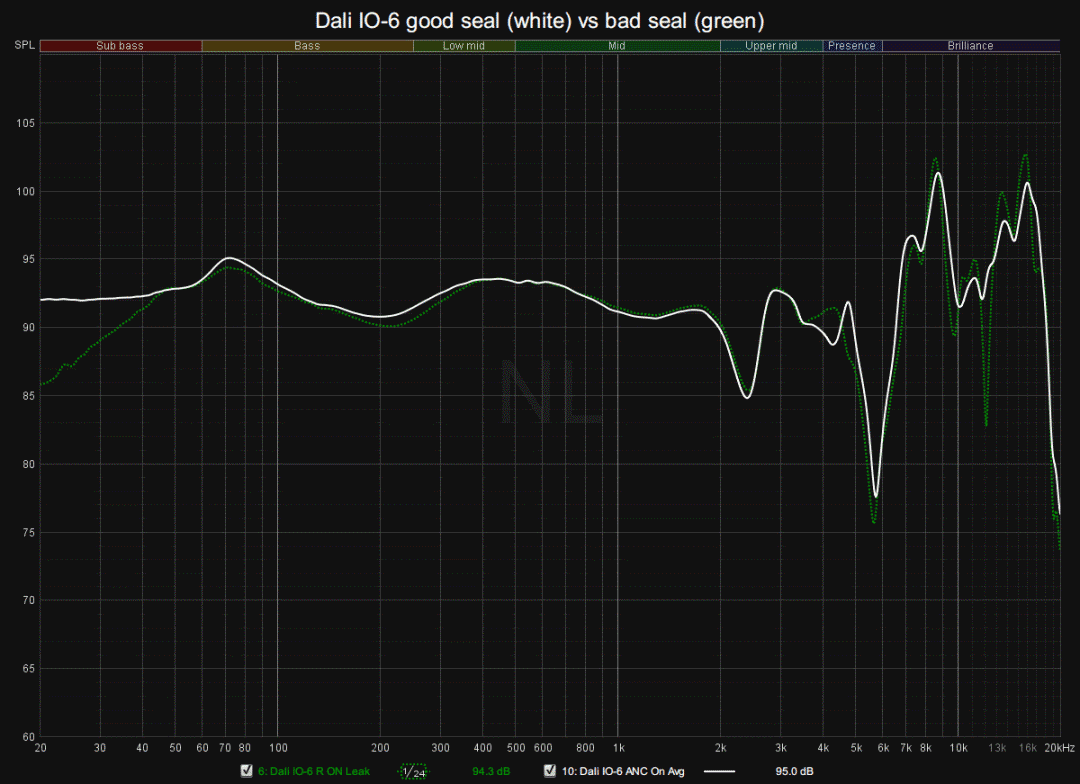Select the Upper mid band label
This screenshot has width=1080, height=784.
[x=771, y=45]
